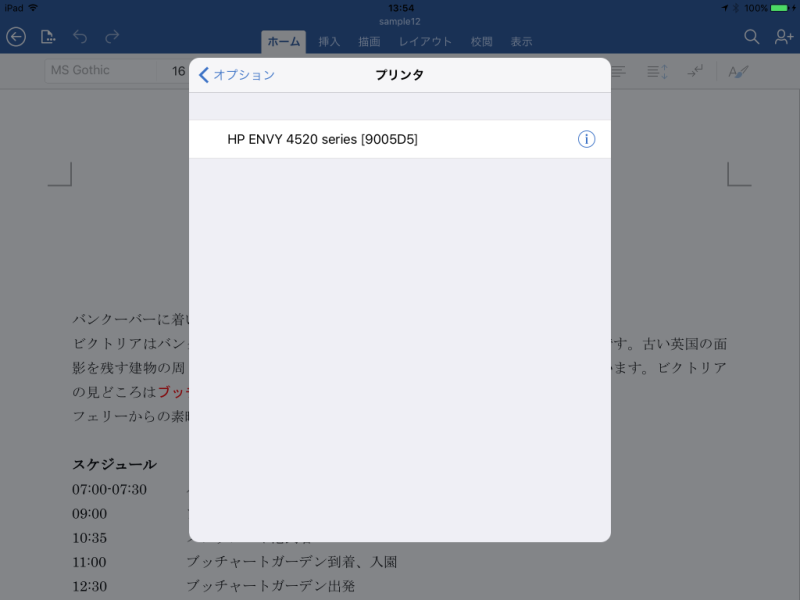The width and height of the screenshot is (800, 600).
Task: Switch to 表示 tab
Action: click(521, 42)
